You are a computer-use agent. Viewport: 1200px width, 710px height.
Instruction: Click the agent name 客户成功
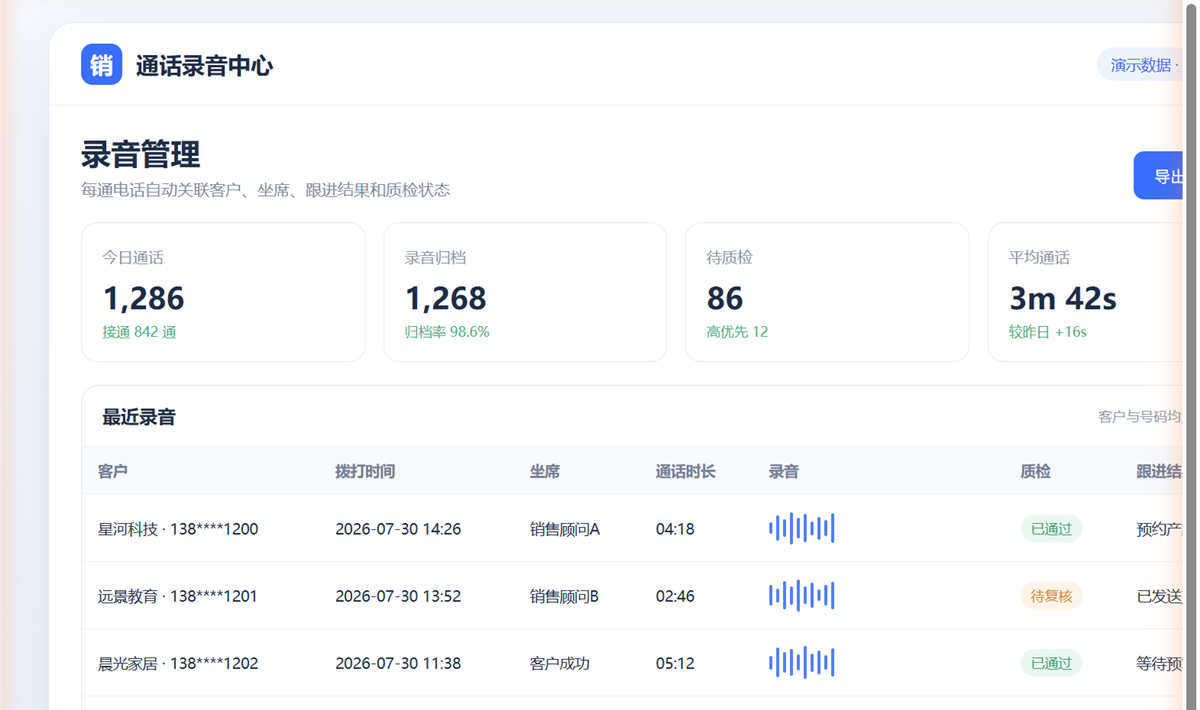560,663
